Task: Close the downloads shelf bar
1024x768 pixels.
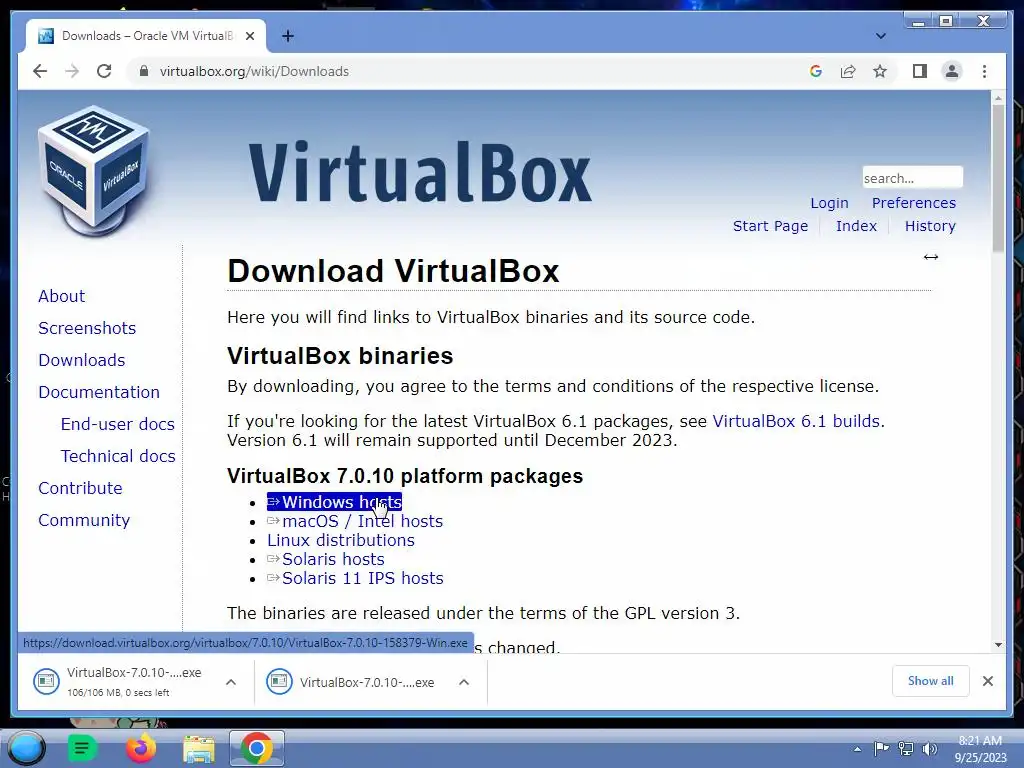Action: coord(987,681)
